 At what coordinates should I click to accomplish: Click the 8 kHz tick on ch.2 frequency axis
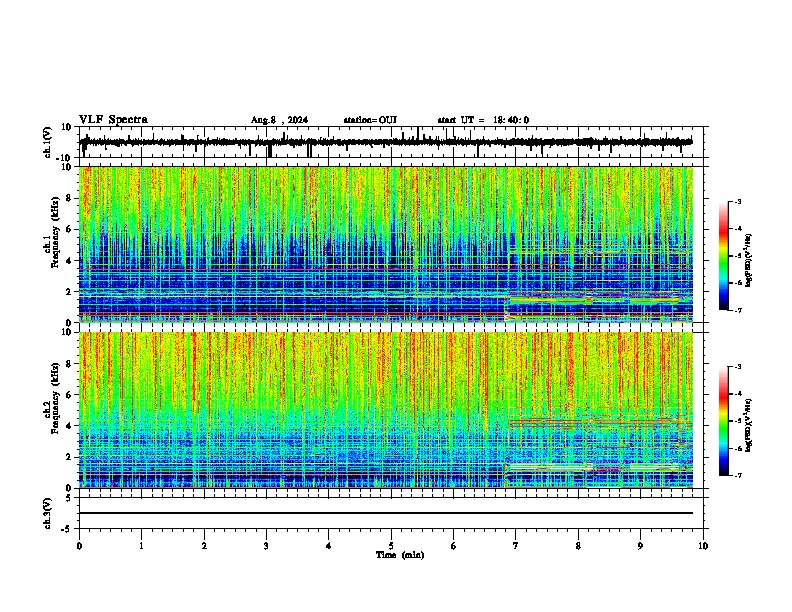coord(69,364)
